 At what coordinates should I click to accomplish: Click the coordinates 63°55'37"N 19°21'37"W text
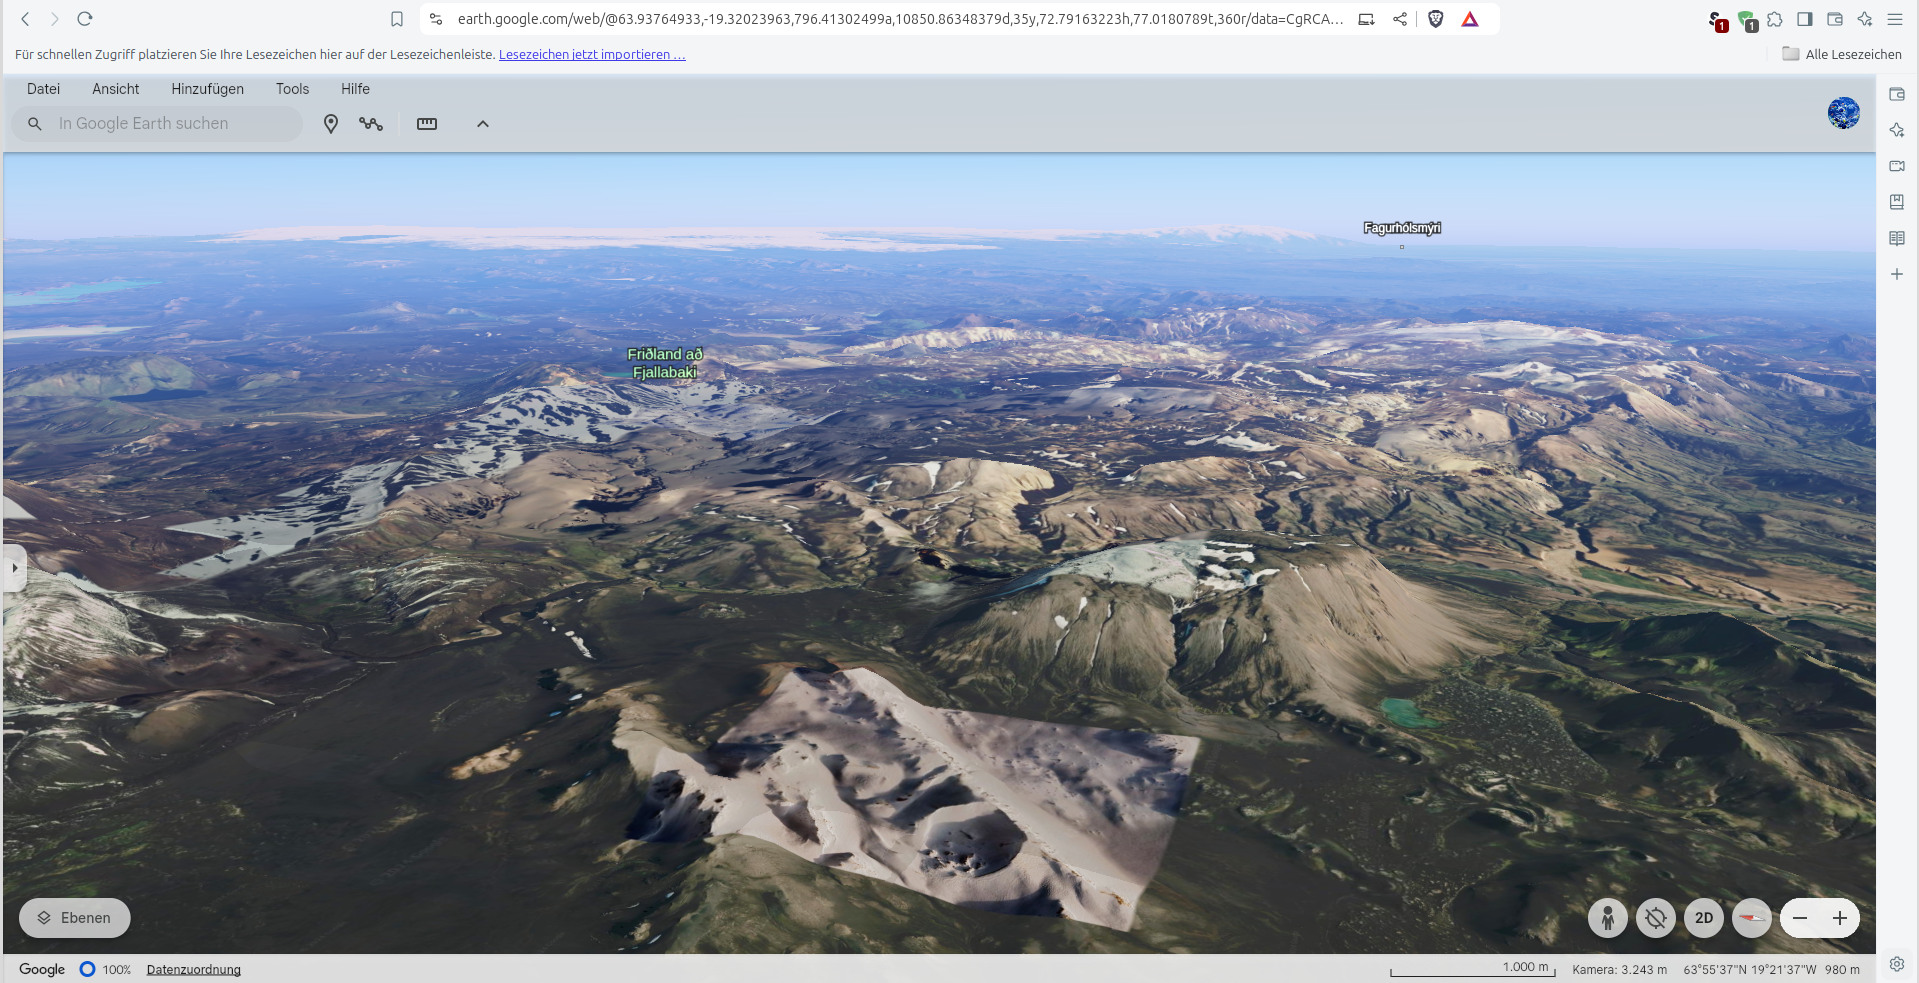(x=1750, y=970)
